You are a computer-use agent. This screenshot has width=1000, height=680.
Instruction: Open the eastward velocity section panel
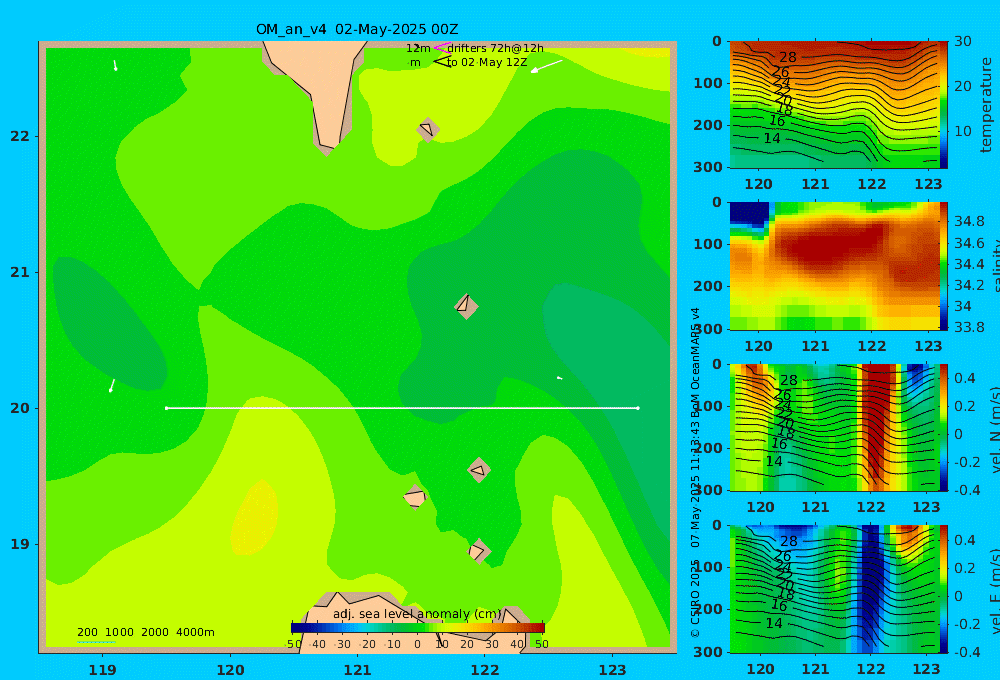click(834, 589)
